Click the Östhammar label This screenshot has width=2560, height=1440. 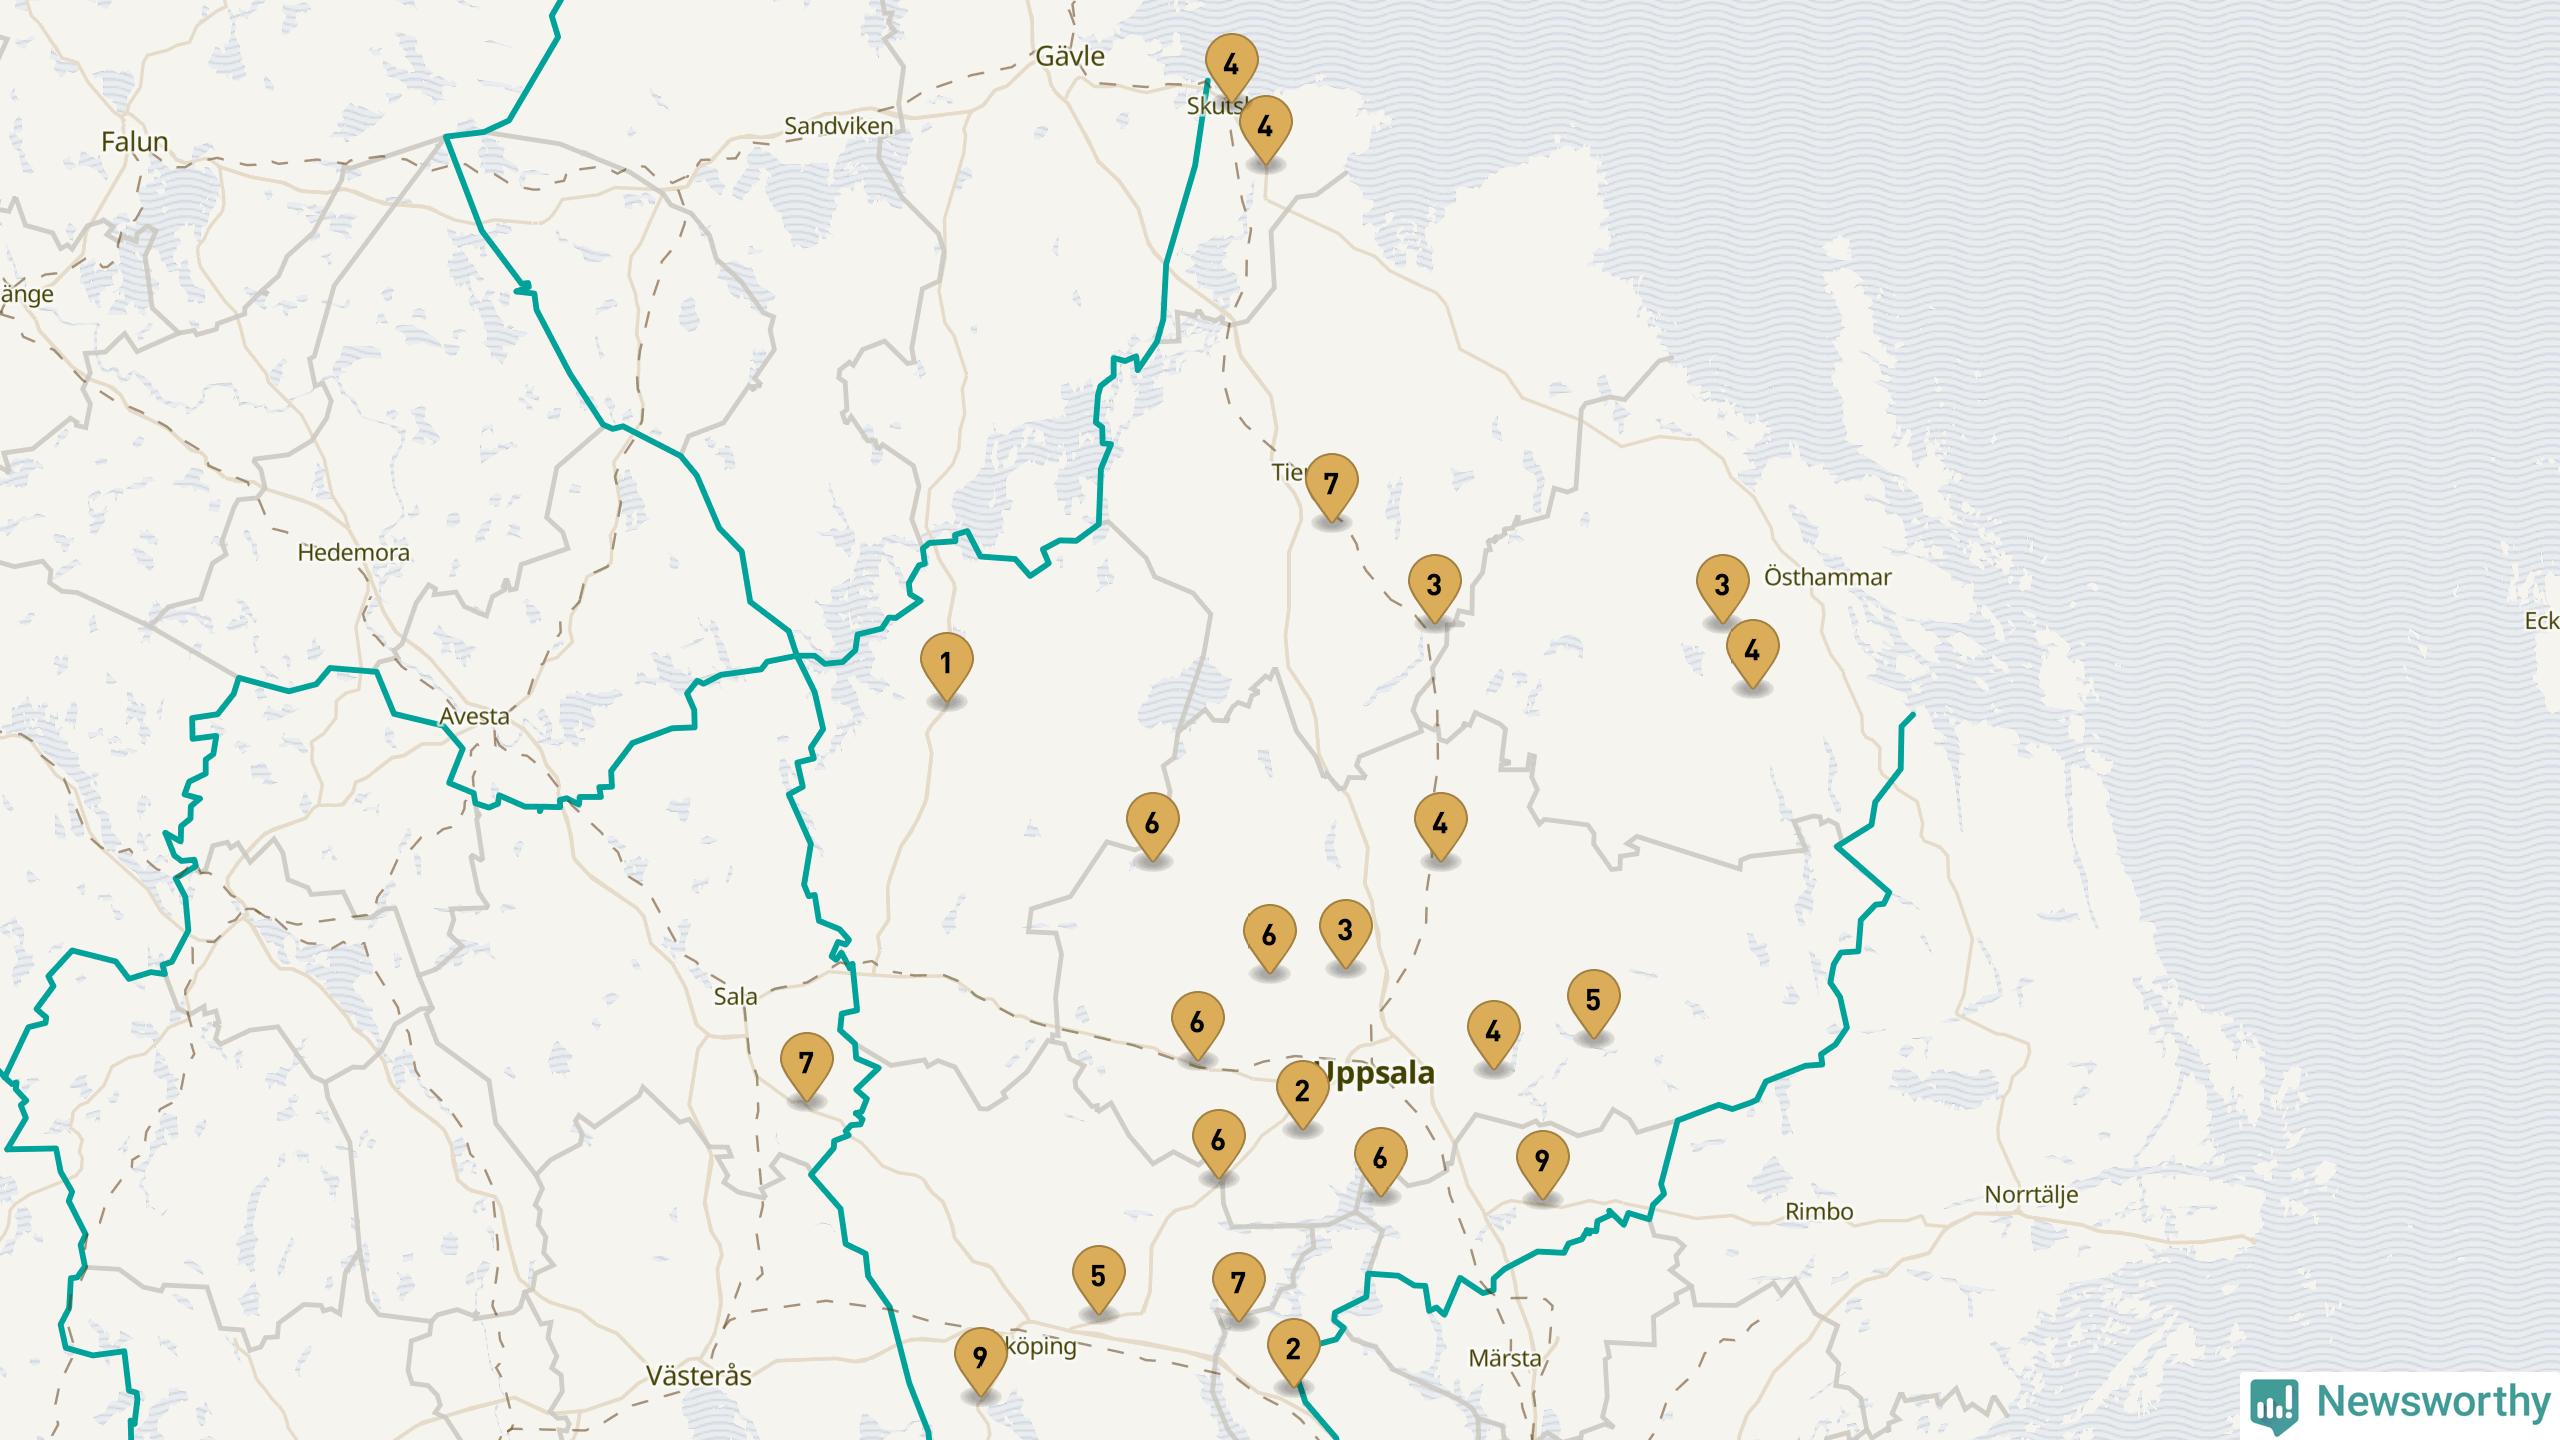coord(1827,577)
